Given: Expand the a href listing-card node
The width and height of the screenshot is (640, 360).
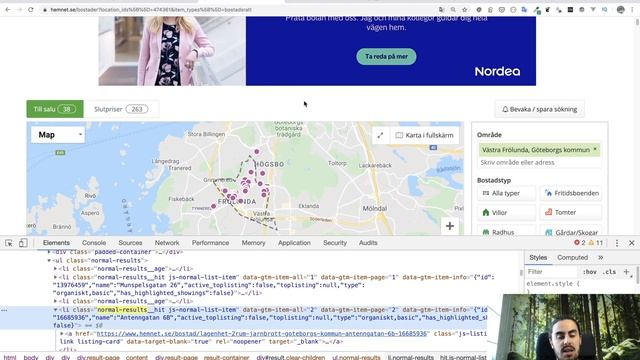Looking at the screenshot, I should tap(62, 334).
